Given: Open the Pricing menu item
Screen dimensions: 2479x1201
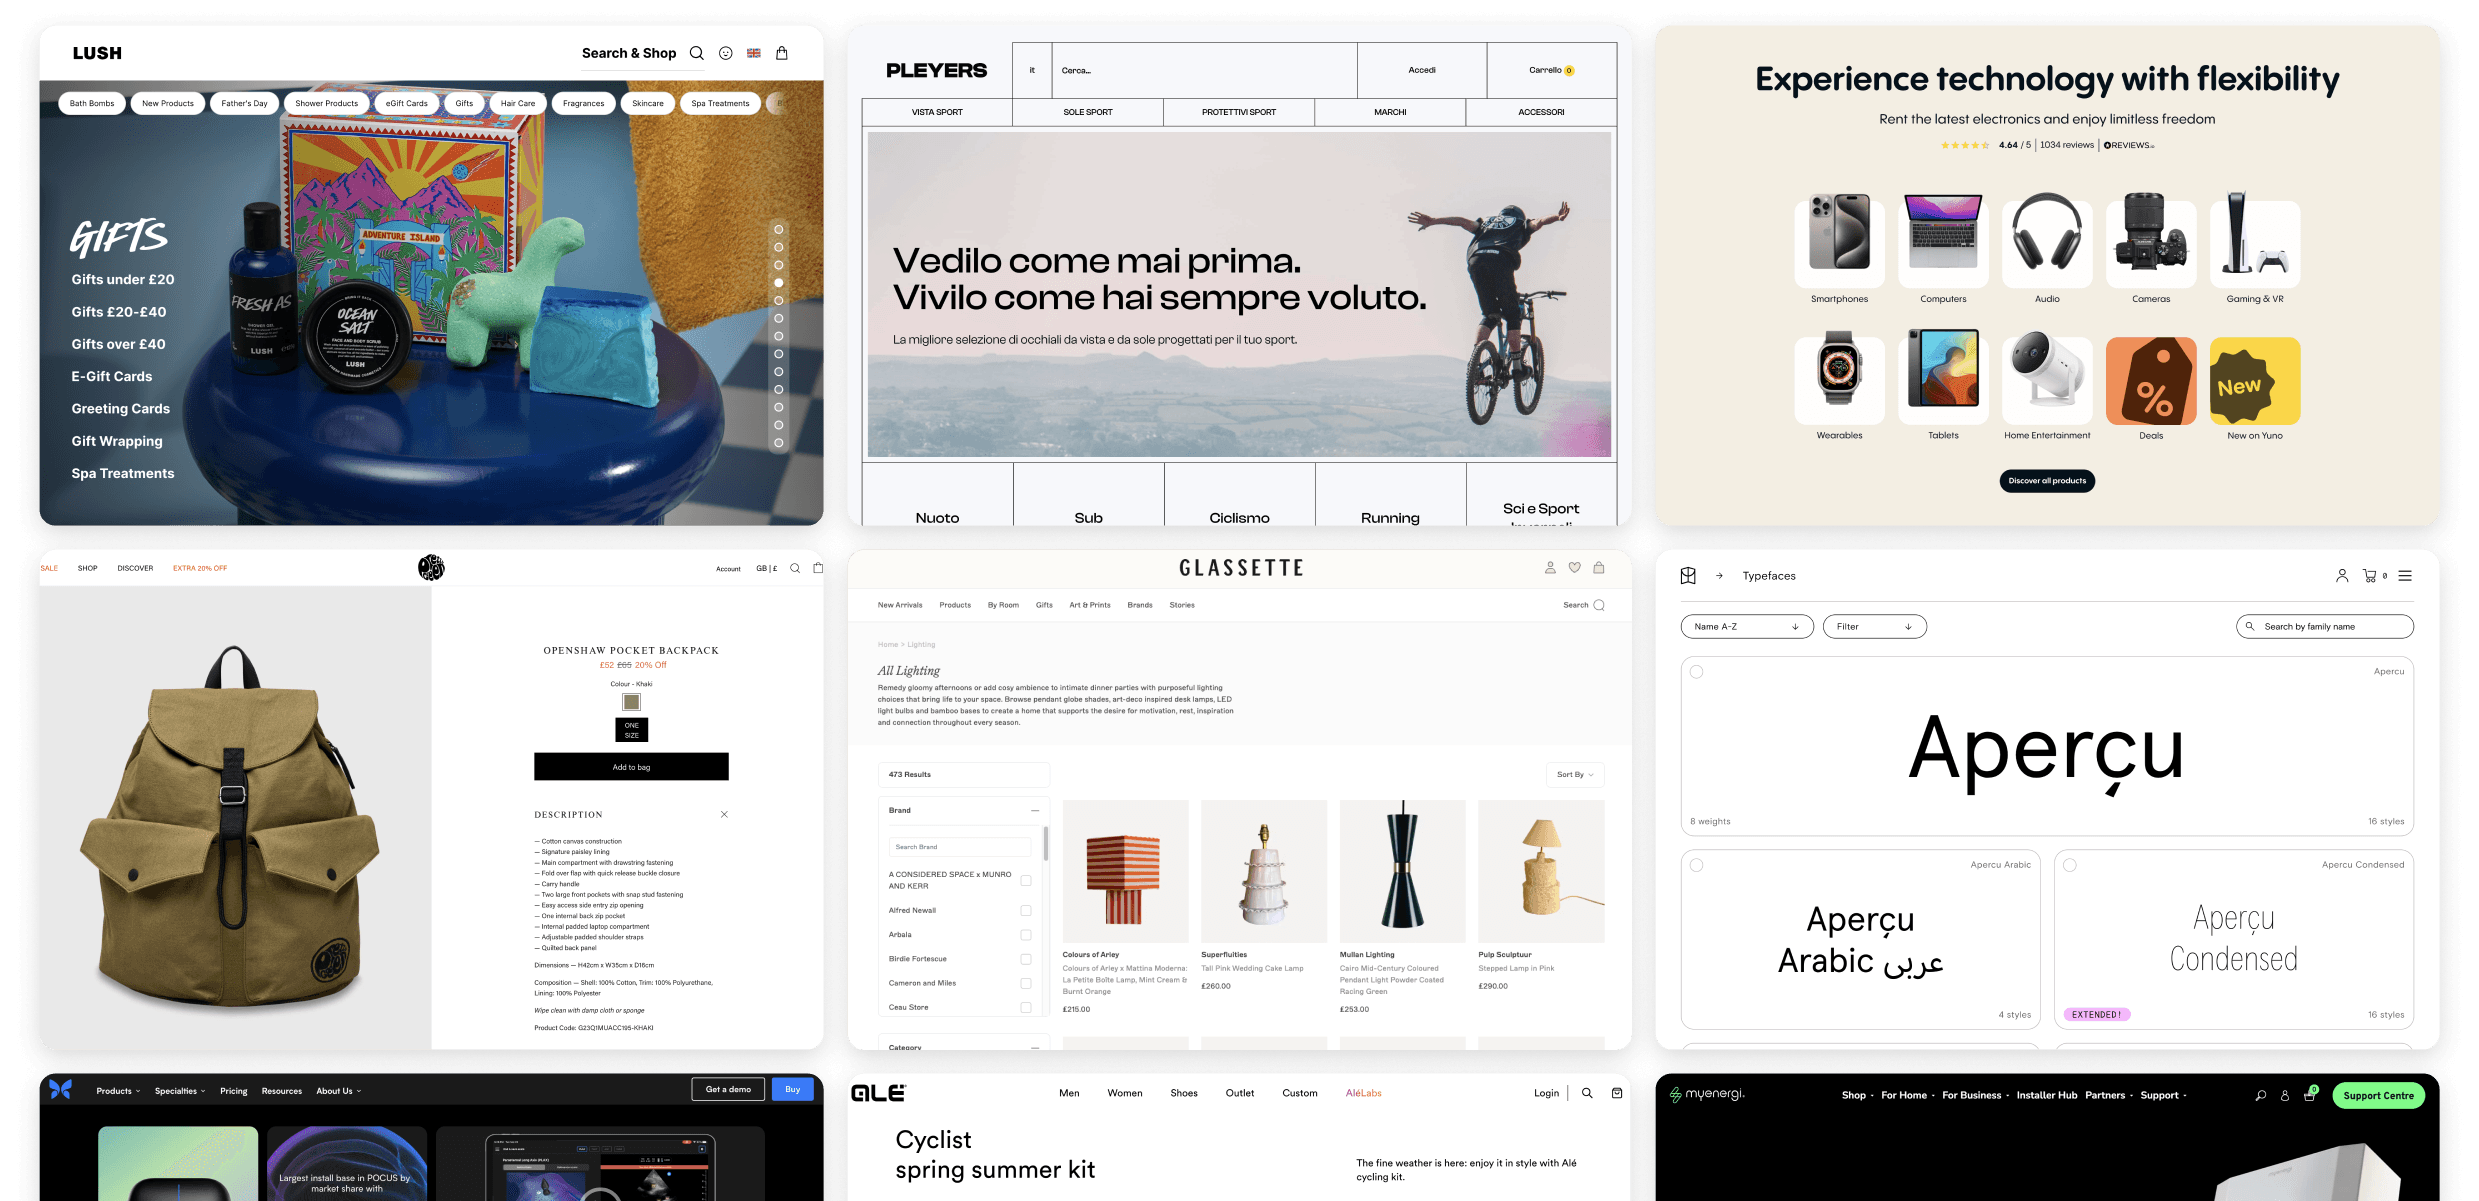Looking at the screenshot, I should coord(234,1091).
